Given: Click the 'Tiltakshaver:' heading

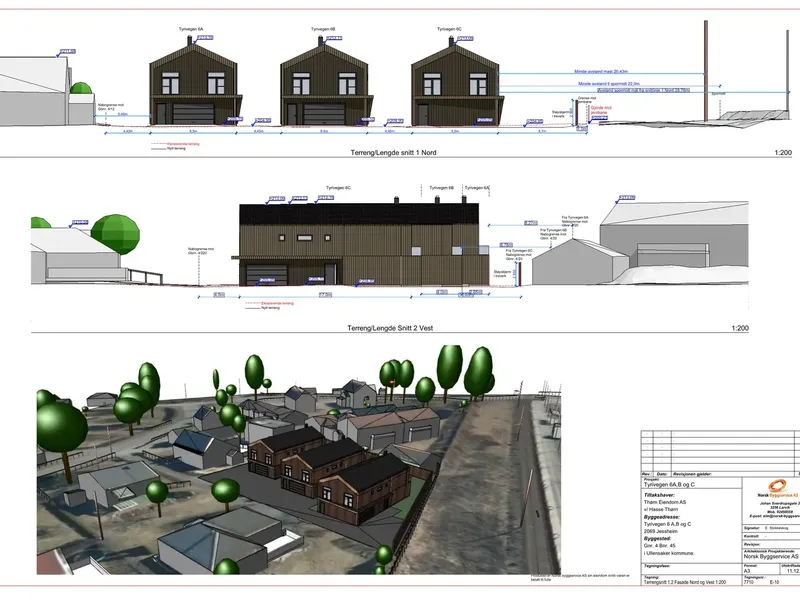Looking at the screenshot, I should (x=659, y=495).
